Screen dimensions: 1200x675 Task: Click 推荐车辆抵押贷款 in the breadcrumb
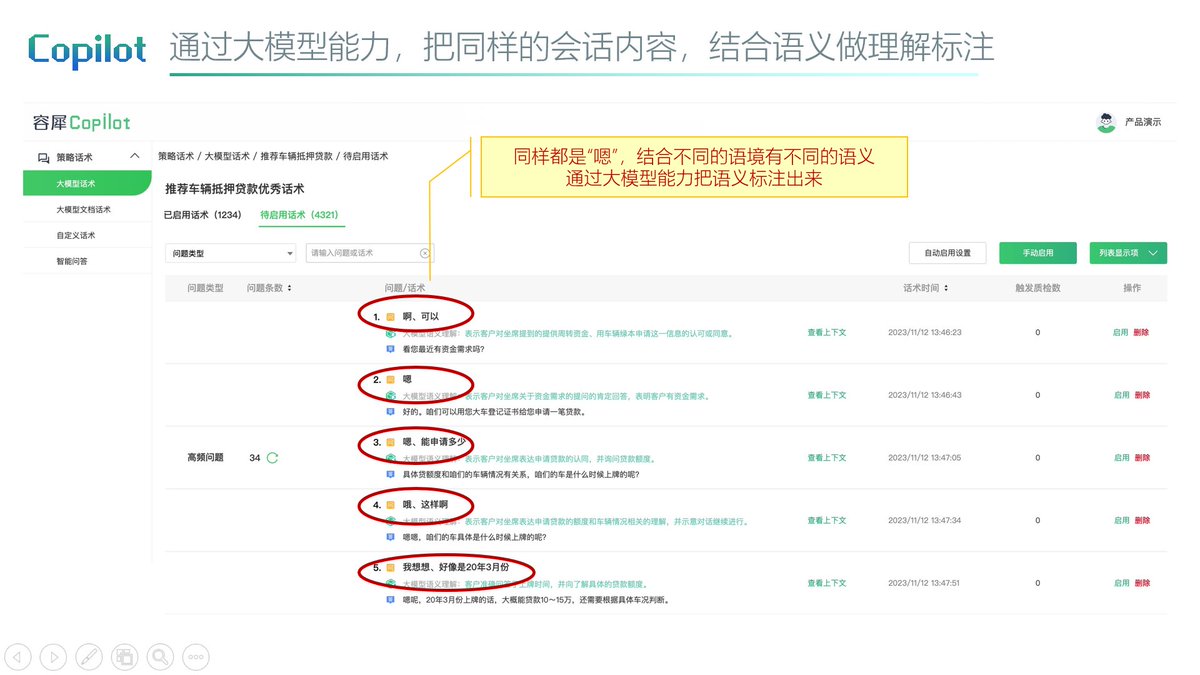[x=296, y=156]
